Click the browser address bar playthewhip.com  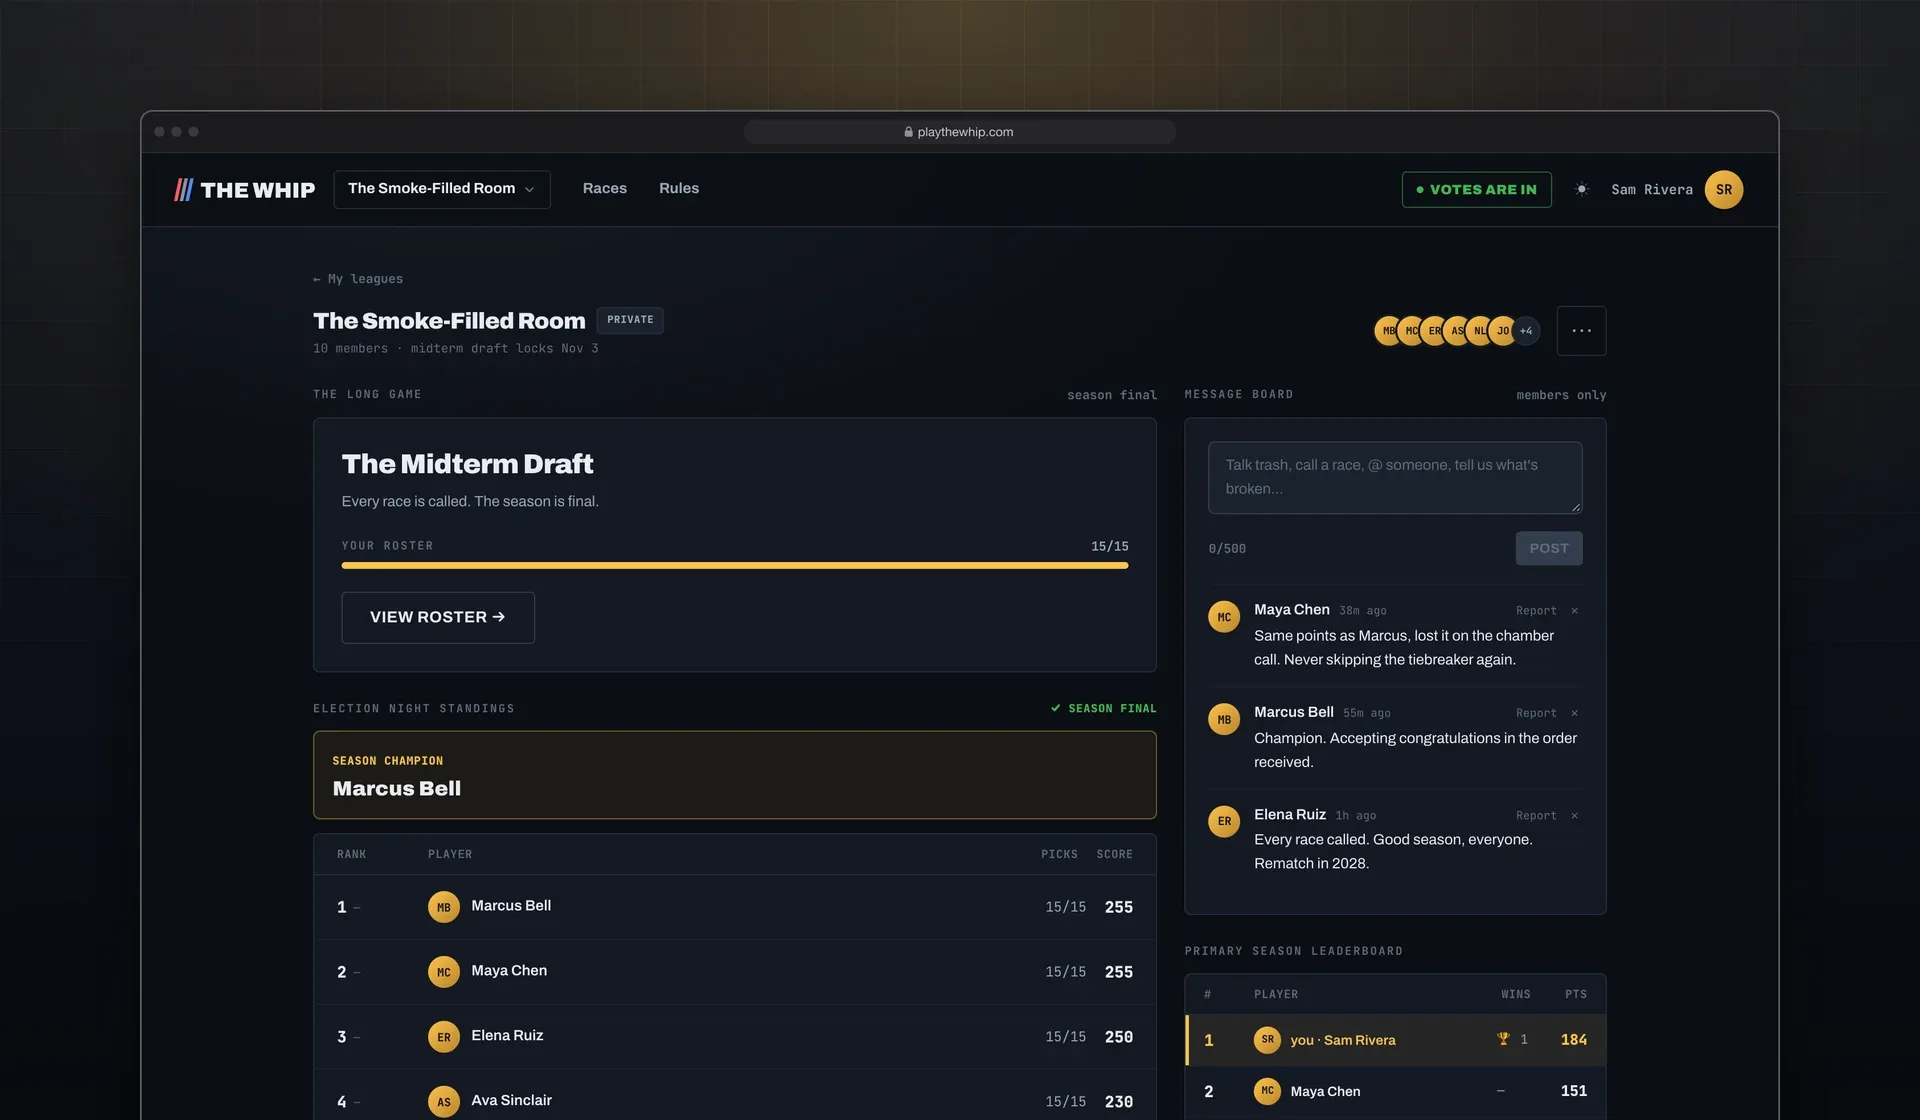959,132
